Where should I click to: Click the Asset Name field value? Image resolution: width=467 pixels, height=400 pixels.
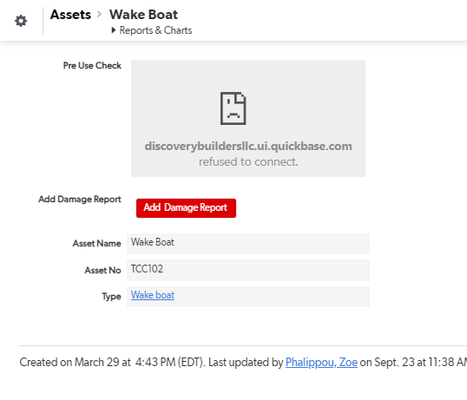248,243
